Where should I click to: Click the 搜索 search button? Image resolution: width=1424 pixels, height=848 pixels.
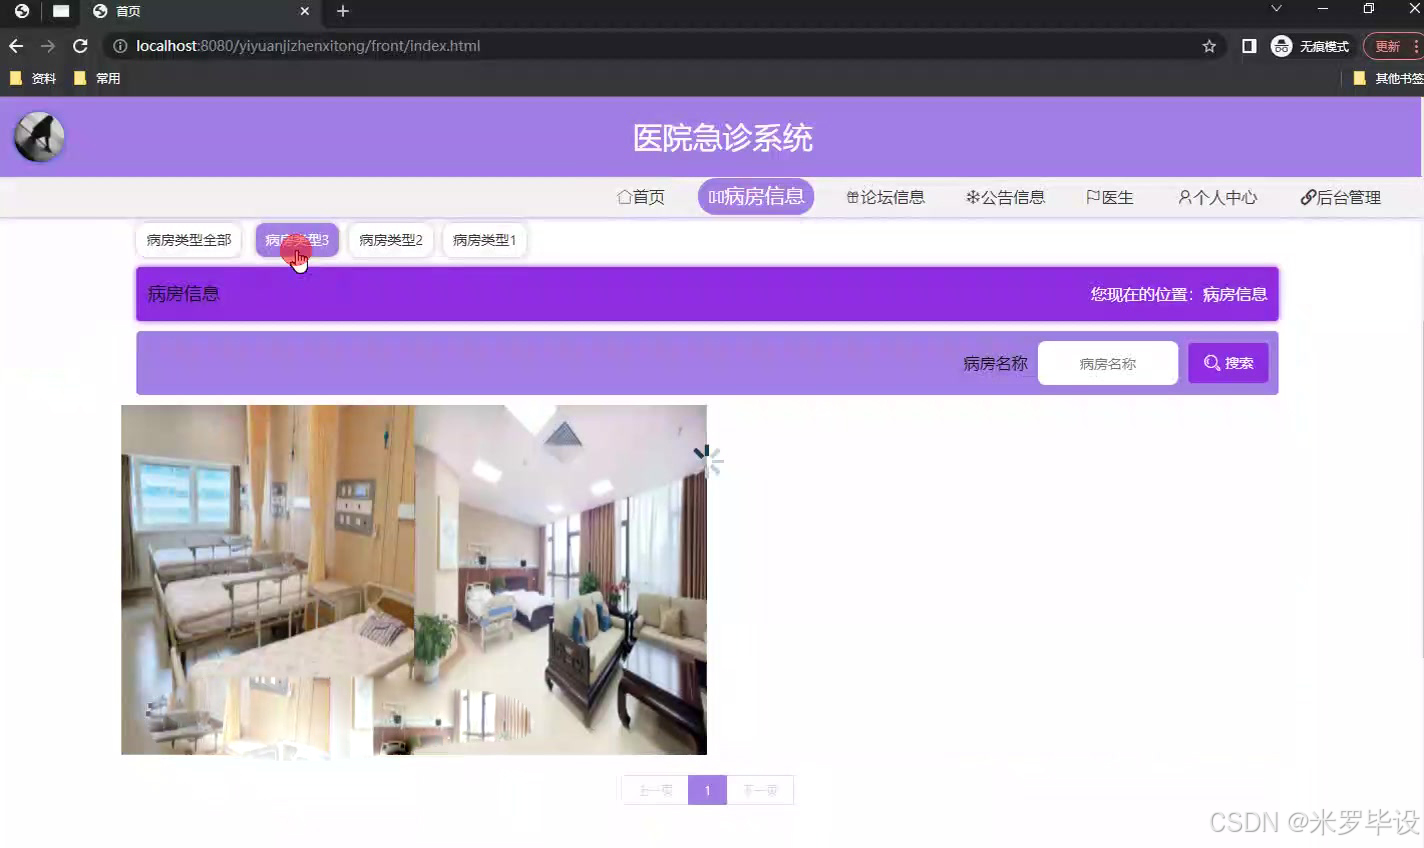click(1228, 363)
